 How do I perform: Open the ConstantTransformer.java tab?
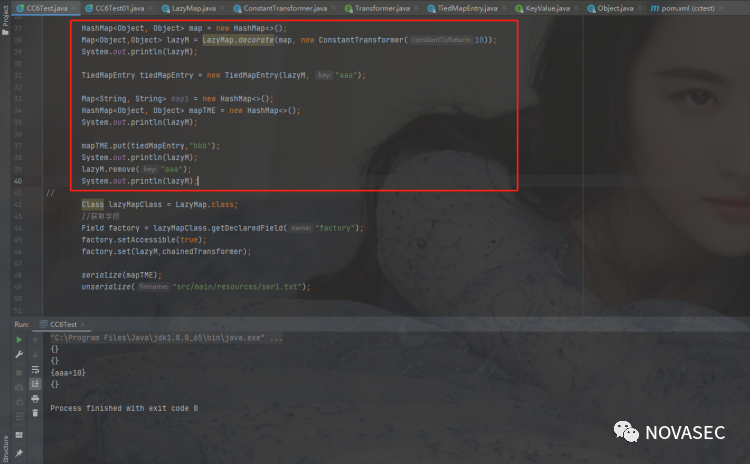pos(285,8)
